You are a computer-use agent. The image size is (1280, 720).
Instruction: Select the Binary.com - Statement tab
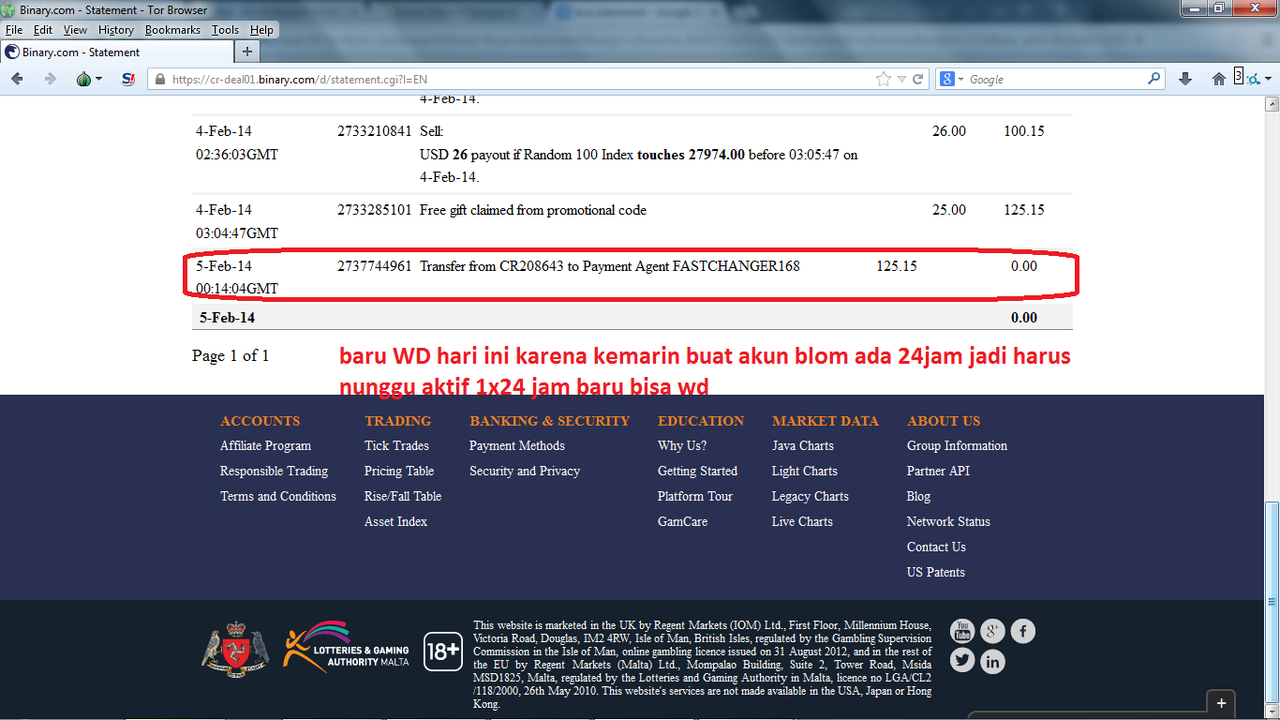point(115,52)
